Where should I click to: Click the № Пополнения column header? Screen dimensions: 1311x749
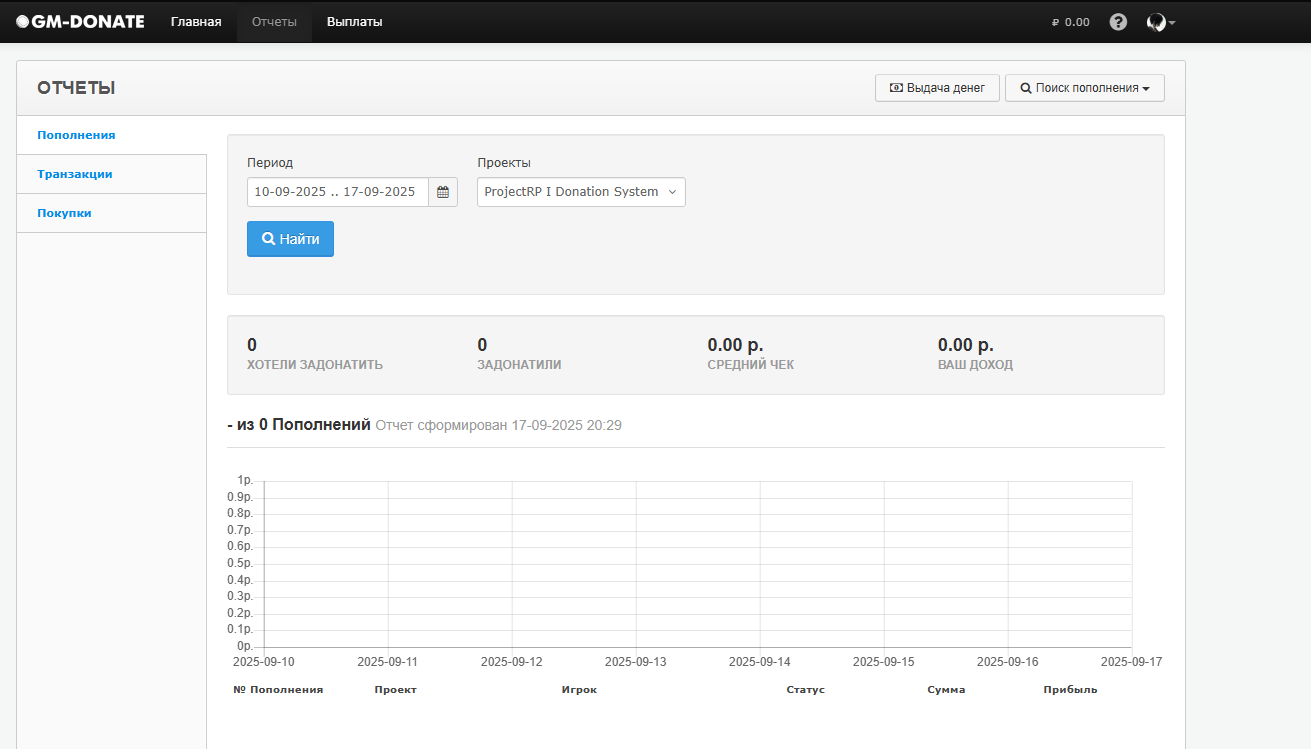point(278,690)
